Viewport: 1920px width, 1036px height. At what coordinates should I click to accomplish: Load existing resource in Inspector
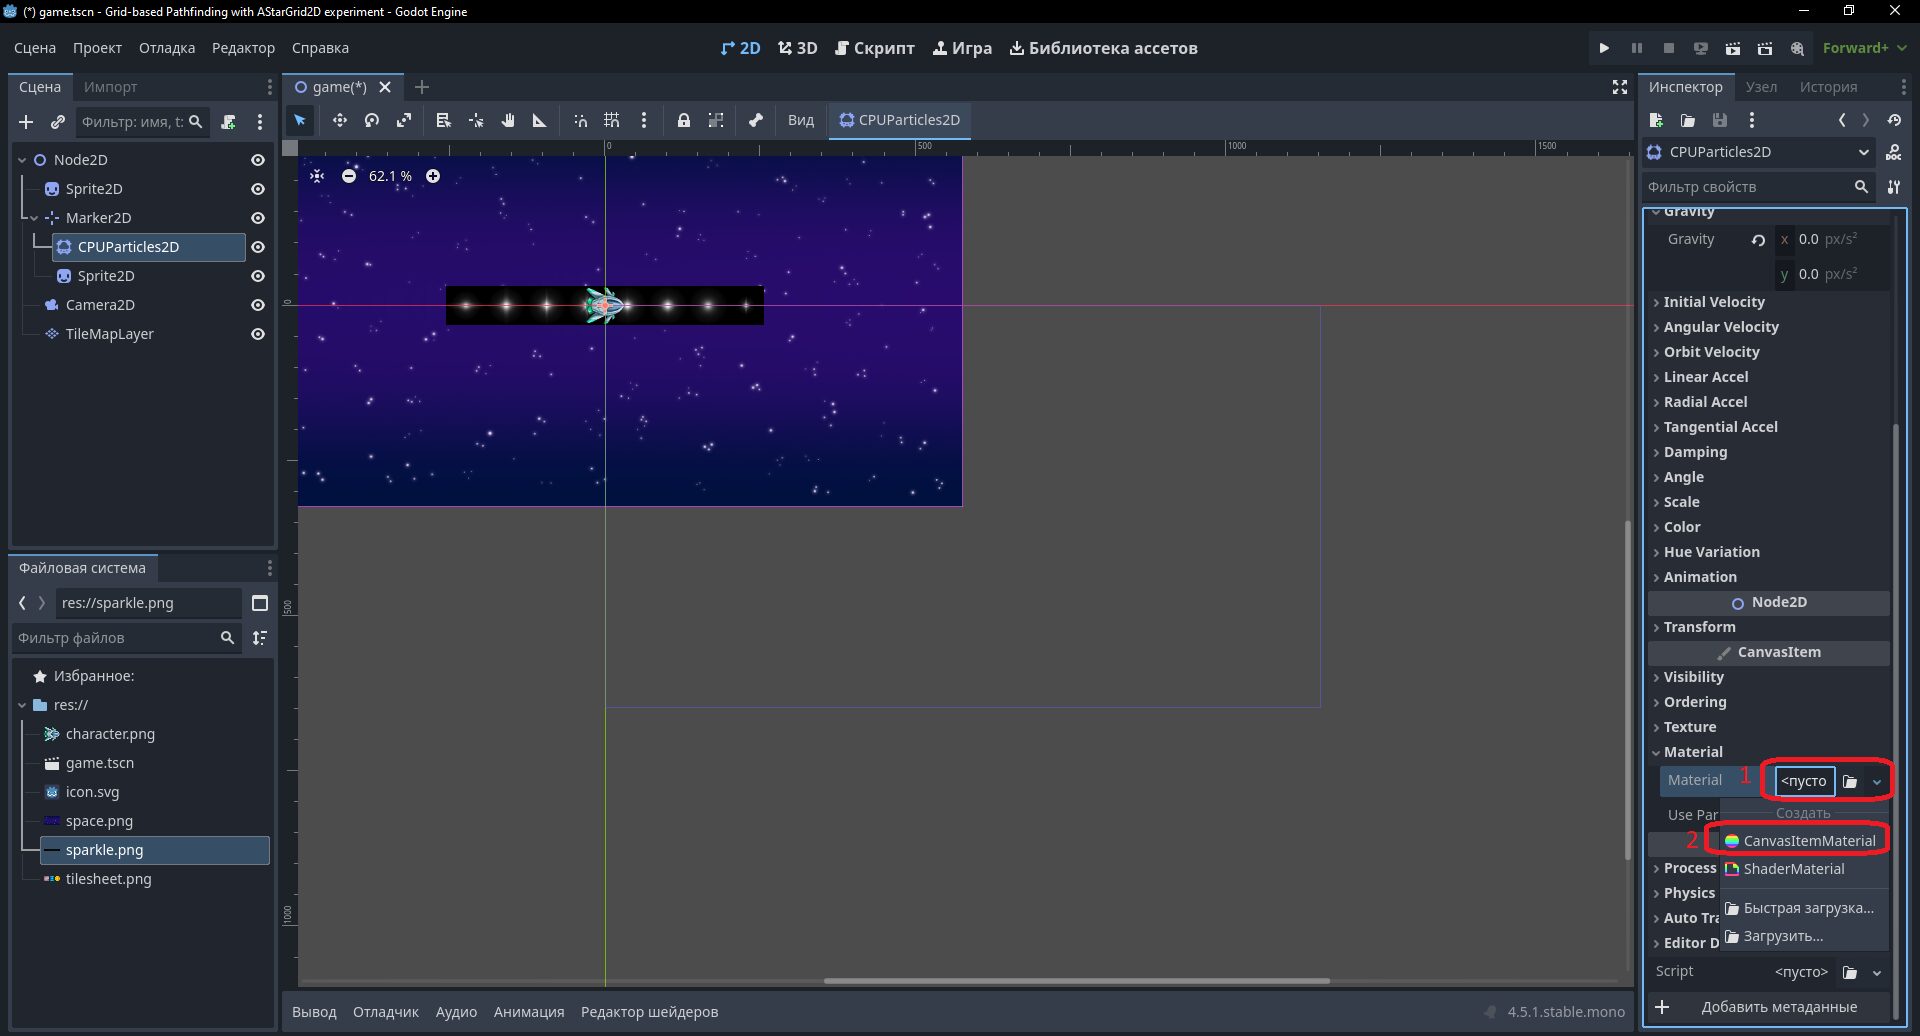point(1688,120)
